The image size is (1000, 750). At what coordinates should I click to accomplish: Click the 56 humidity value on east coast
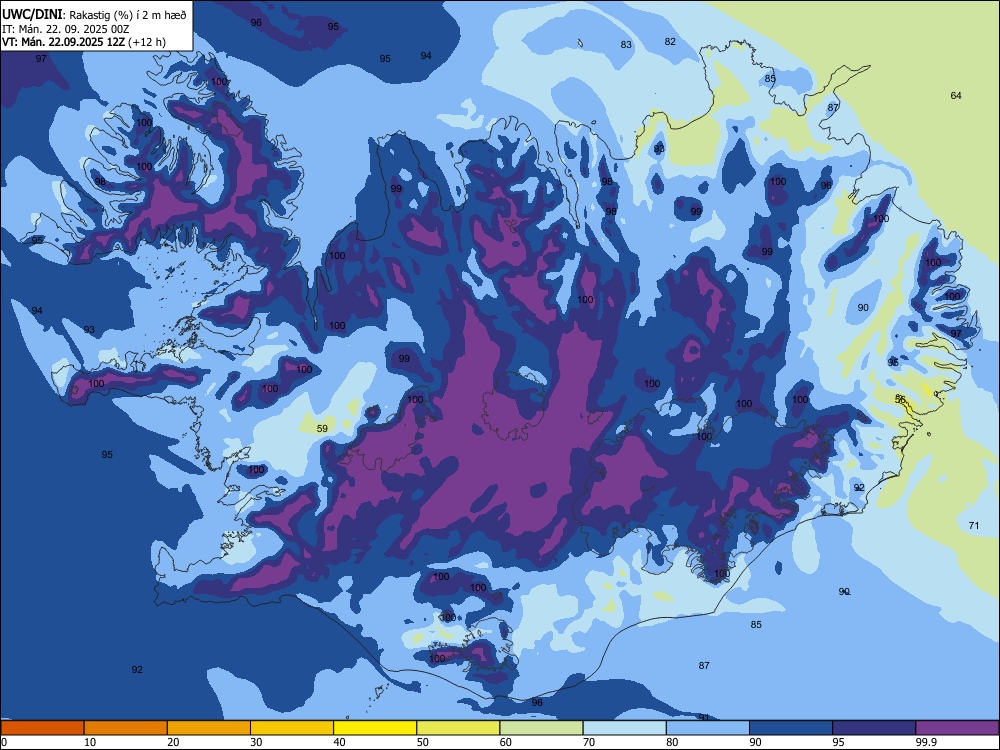(x=900, y=399)
